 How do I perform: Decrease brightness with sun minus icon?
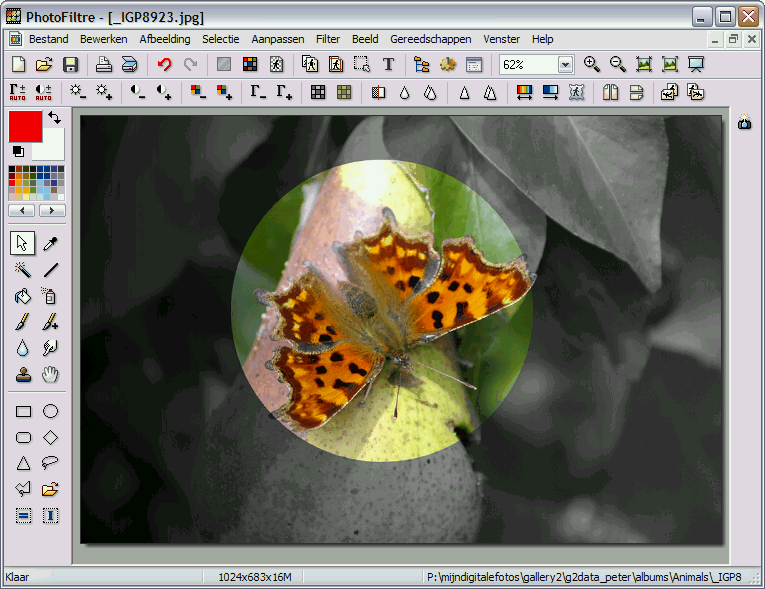tap(78, 92)
